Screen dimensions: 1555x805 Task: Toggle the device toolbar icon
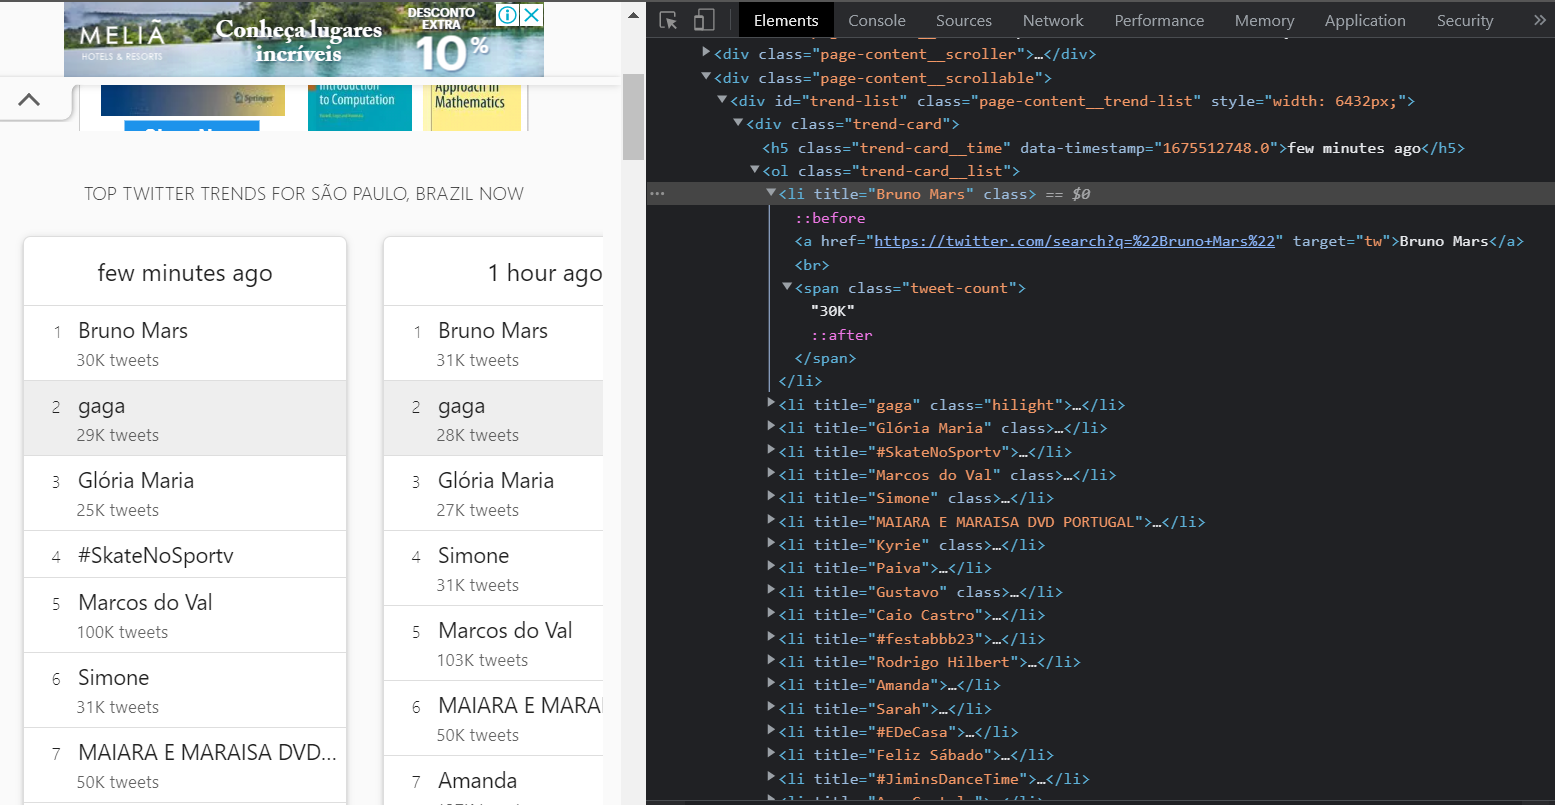[704, 20]
